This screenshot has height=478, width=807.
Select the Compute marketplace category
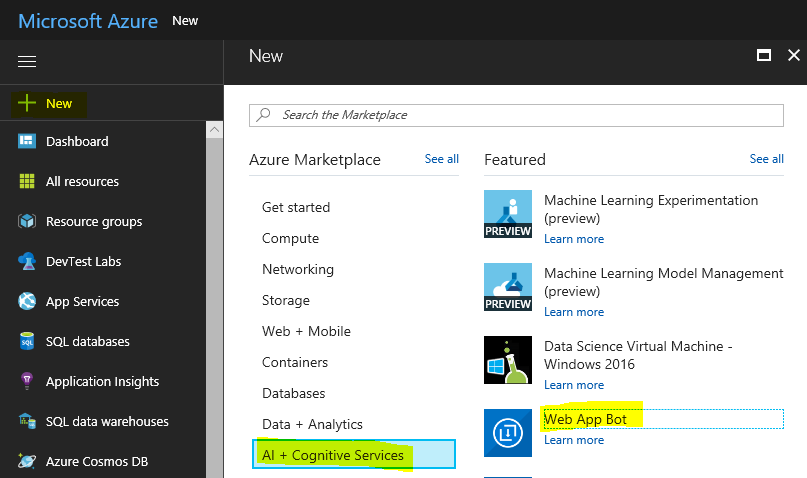click(290, 239)
